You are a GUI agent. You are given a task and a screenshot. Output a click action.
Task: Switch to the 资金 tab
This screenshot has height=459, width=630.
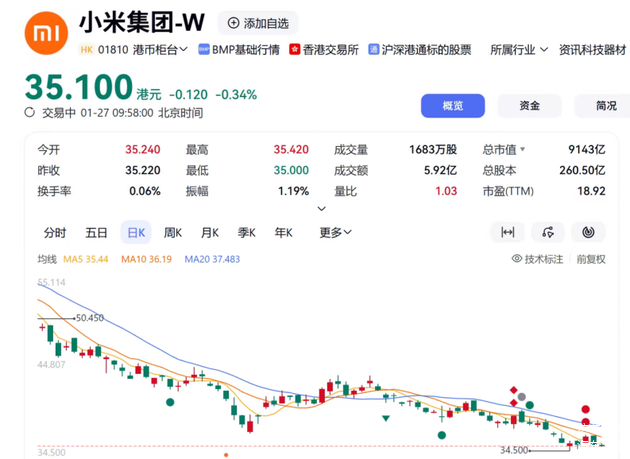(529, 106)
